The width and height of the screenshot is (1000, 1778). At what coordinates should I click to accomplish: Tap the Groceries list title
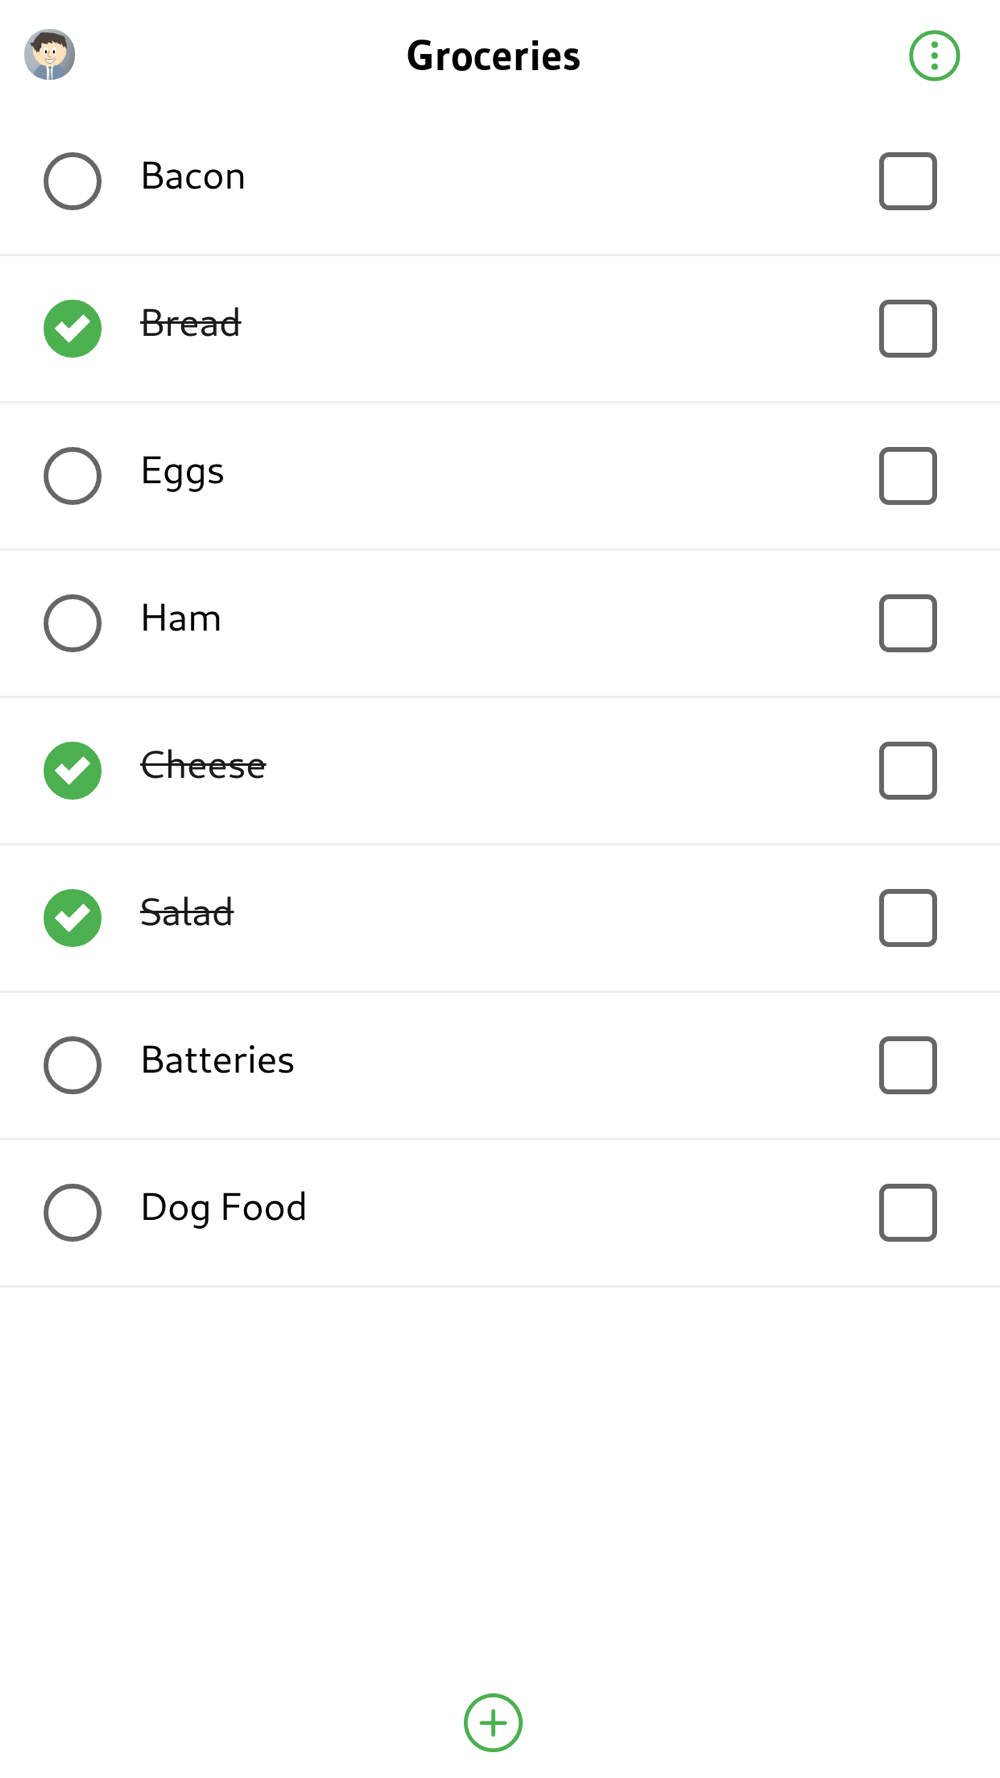point(493,56)
